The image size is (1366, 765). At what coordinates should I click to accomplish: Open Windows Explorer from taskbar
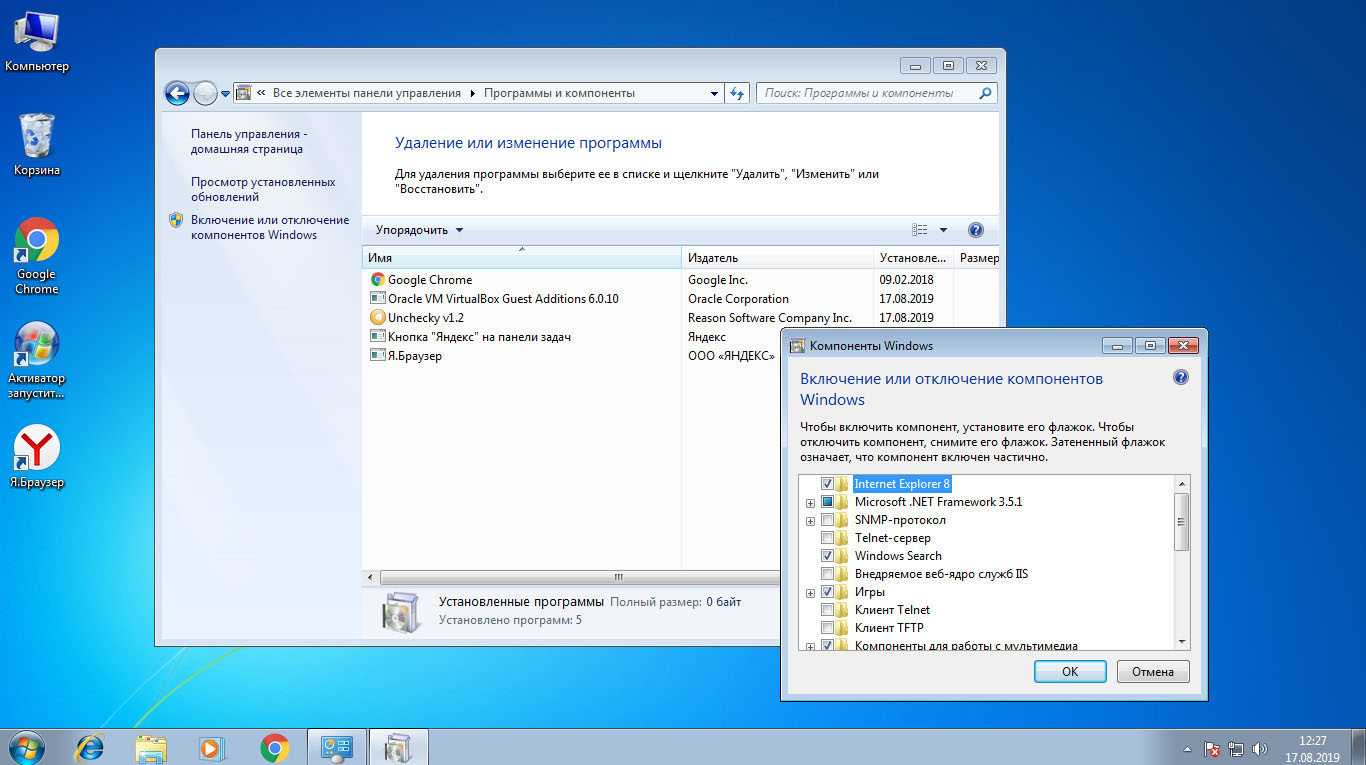(151, 747)
